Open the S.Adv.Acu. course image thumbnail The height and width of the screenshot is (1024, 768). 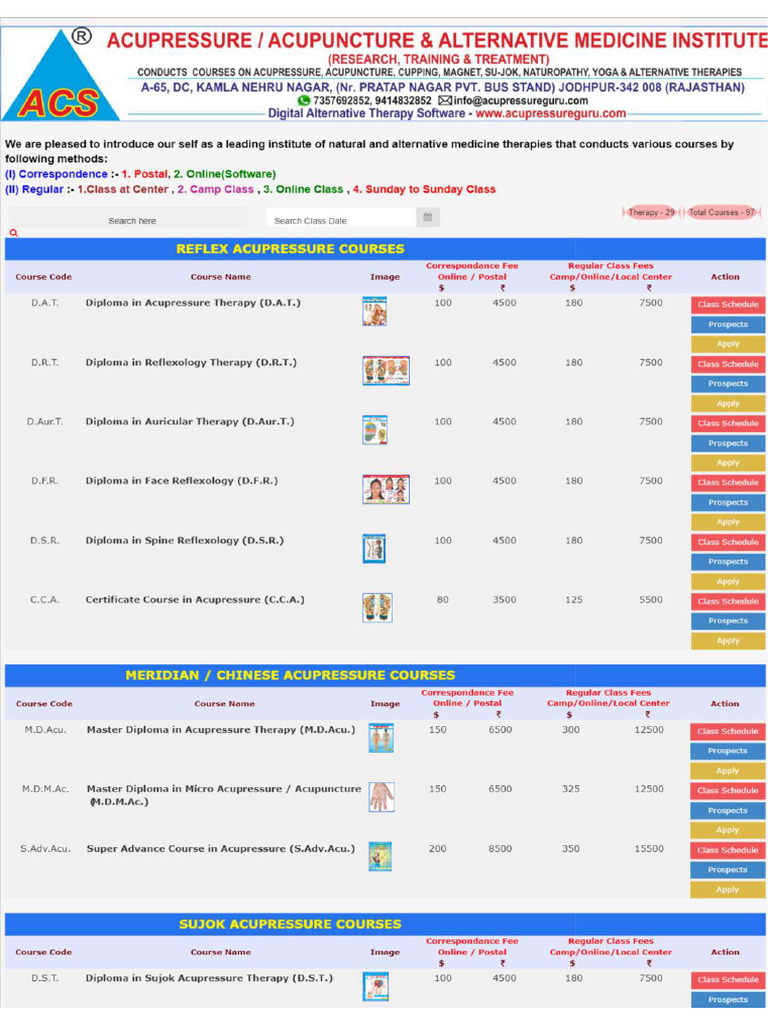coord(380,857)
